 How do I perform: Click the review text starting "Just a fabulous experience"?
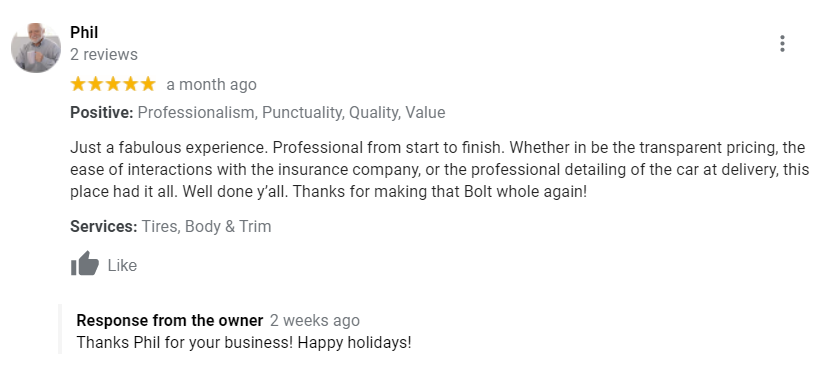point(439,170)
